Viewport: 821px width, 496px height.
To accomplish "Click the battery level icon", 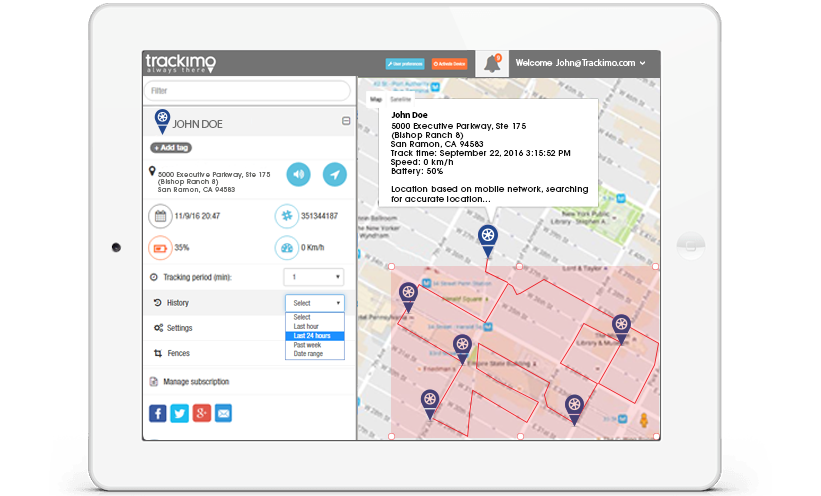I will click(160, 248).
